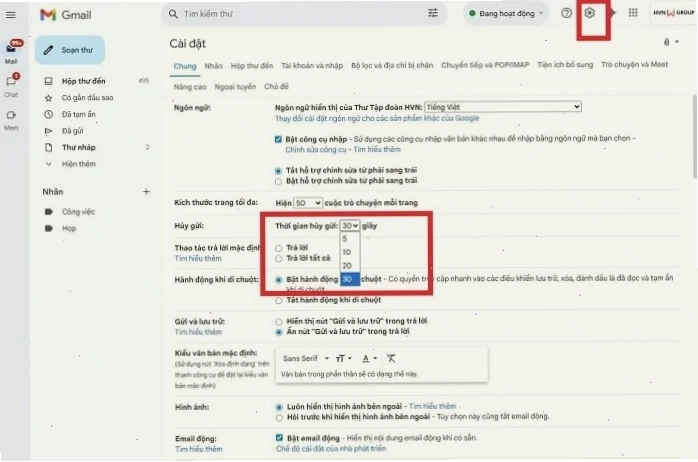Select Tắt hỗ trợ chỉnh sửa từ phải sang trái
The width and height of the screenshot is (698, 462).
278,170
